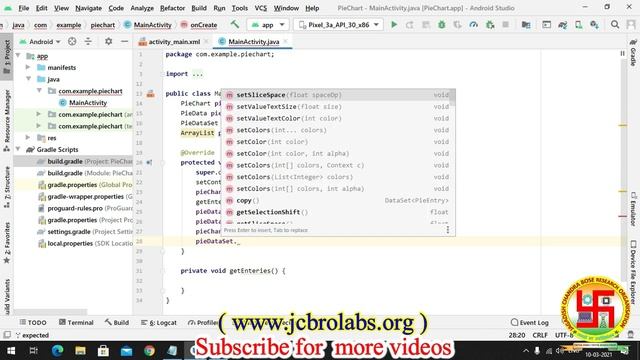Open the Terminal tool window
Screen dimensions: 640x360
click(x=76, y=322)
